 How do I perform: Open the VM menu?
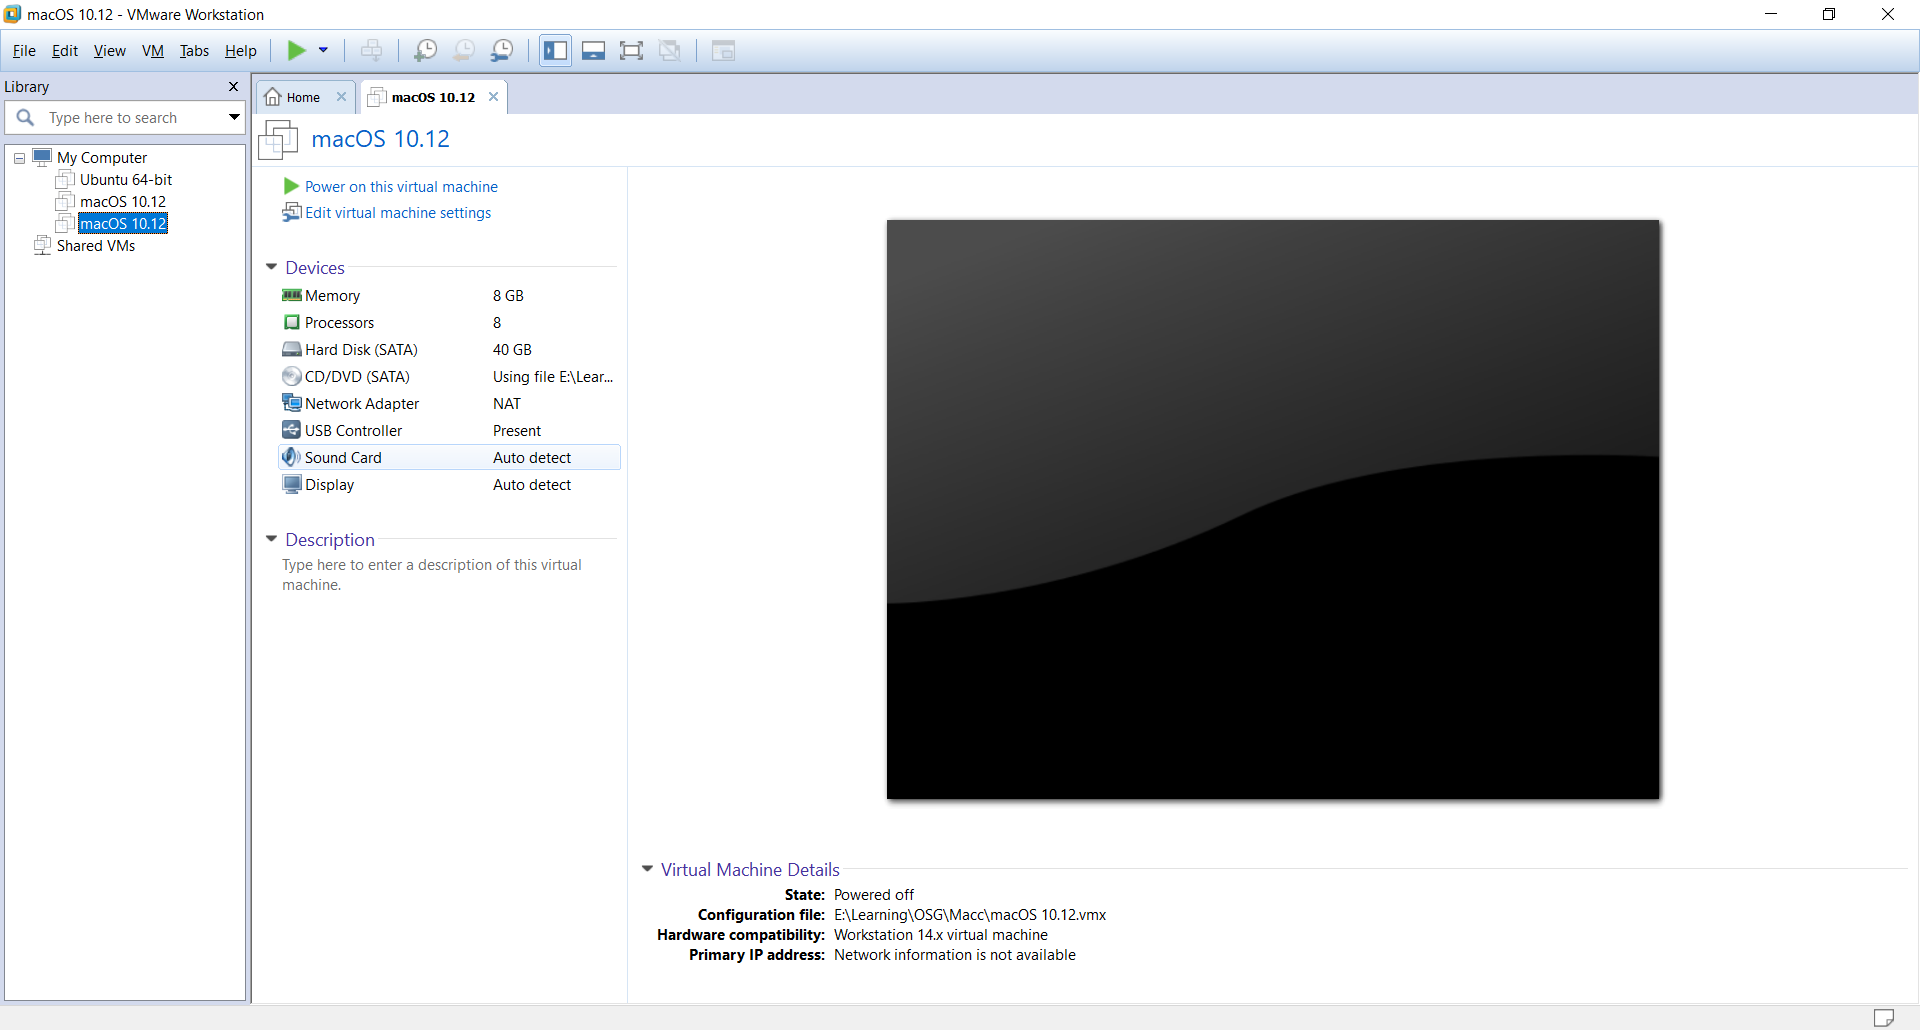point(153,51)
